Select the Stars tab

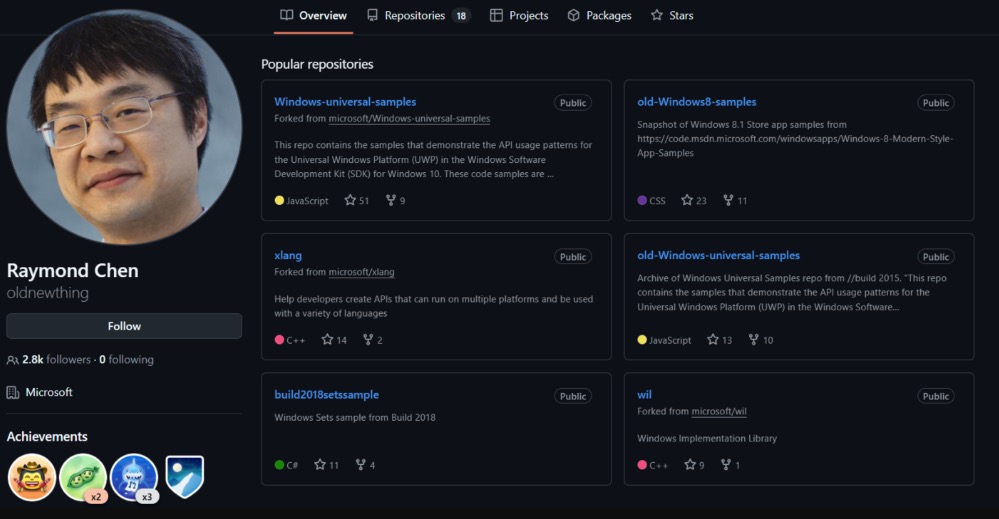coord(672,16)
